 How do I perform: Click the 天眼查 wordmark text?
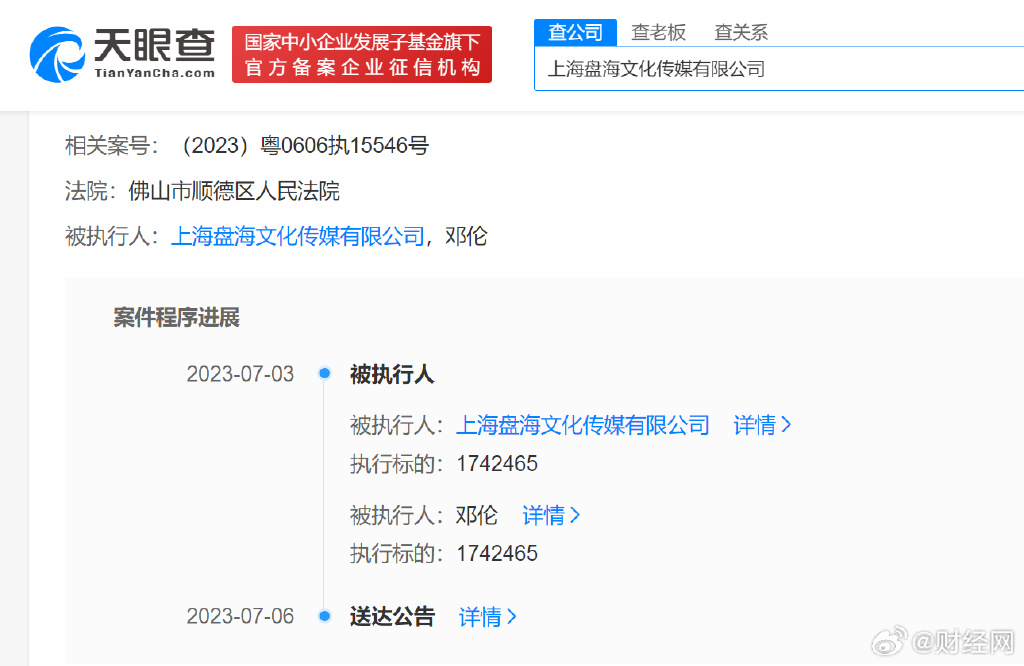point(154,46)
